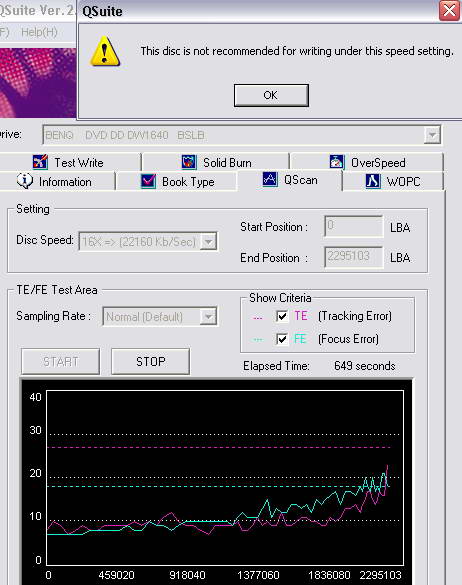Image resolution: width=462 pixels, height=585 pixels.
Task: Click the End Position LBA field
Action: 353,257
